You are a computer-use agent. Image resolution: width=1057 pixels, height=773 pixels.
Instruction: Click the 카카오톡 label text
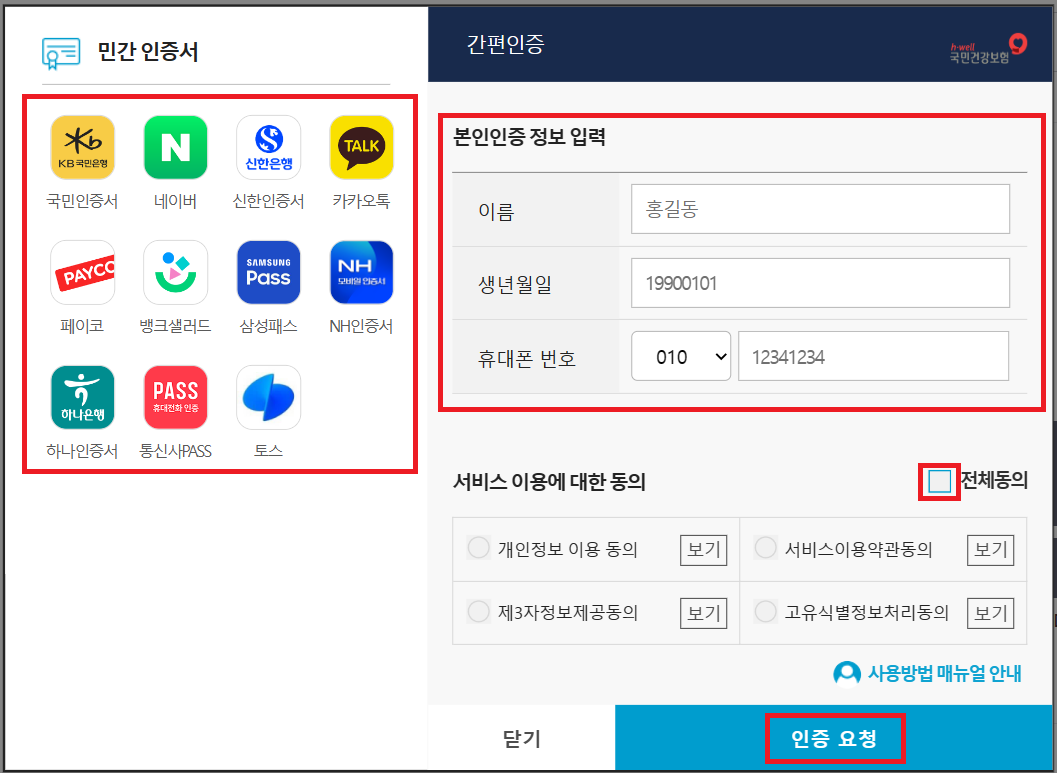click(x=361, y=201)
